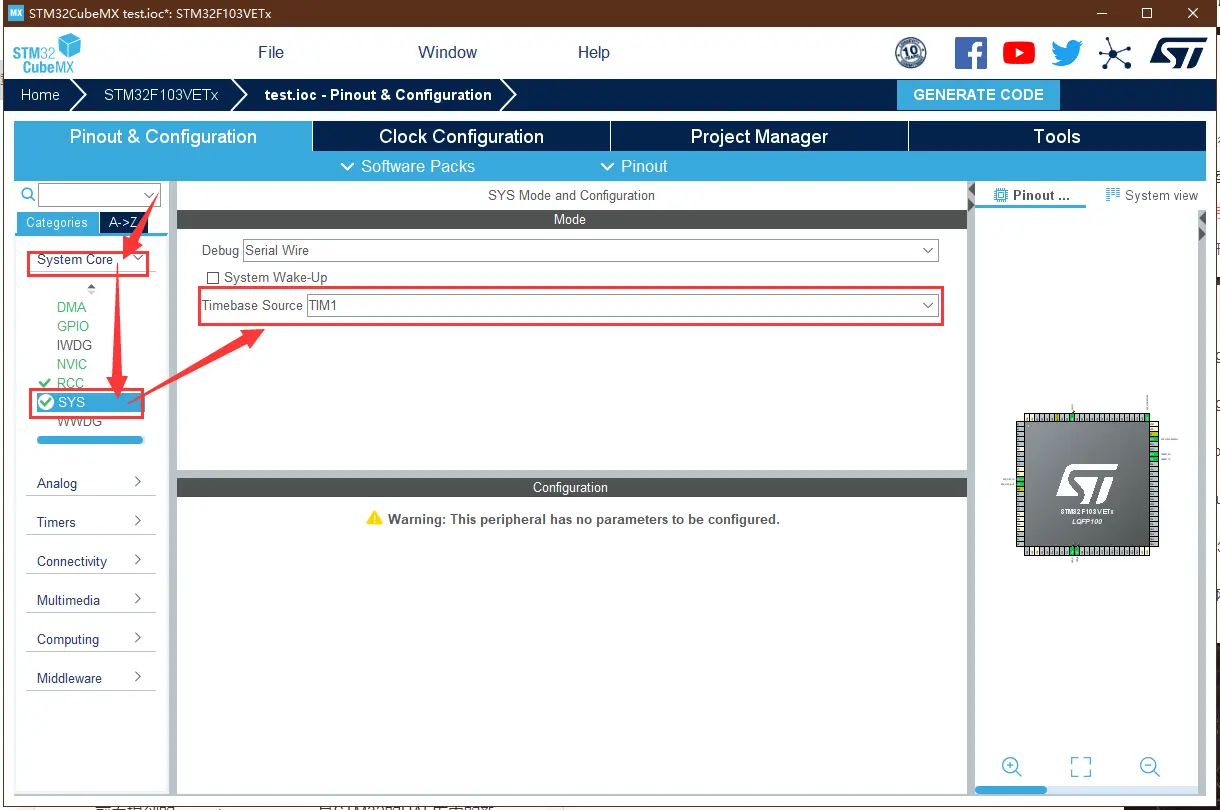
Task: Select GPIO in System Core list
Action: tap(73, 326)
